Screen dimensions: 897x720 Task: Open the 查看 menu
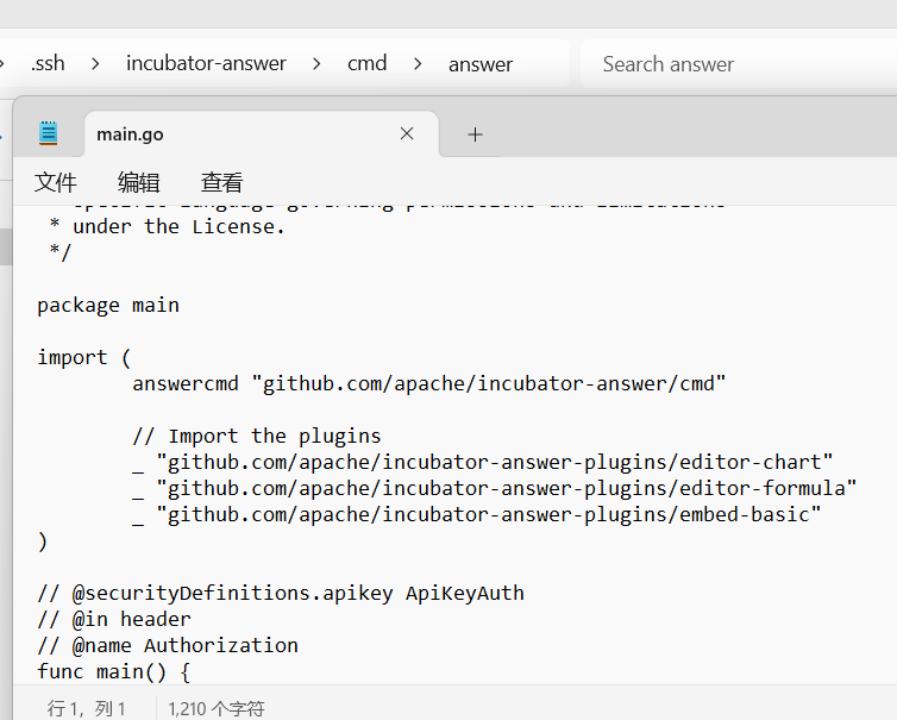pos(221,182)
